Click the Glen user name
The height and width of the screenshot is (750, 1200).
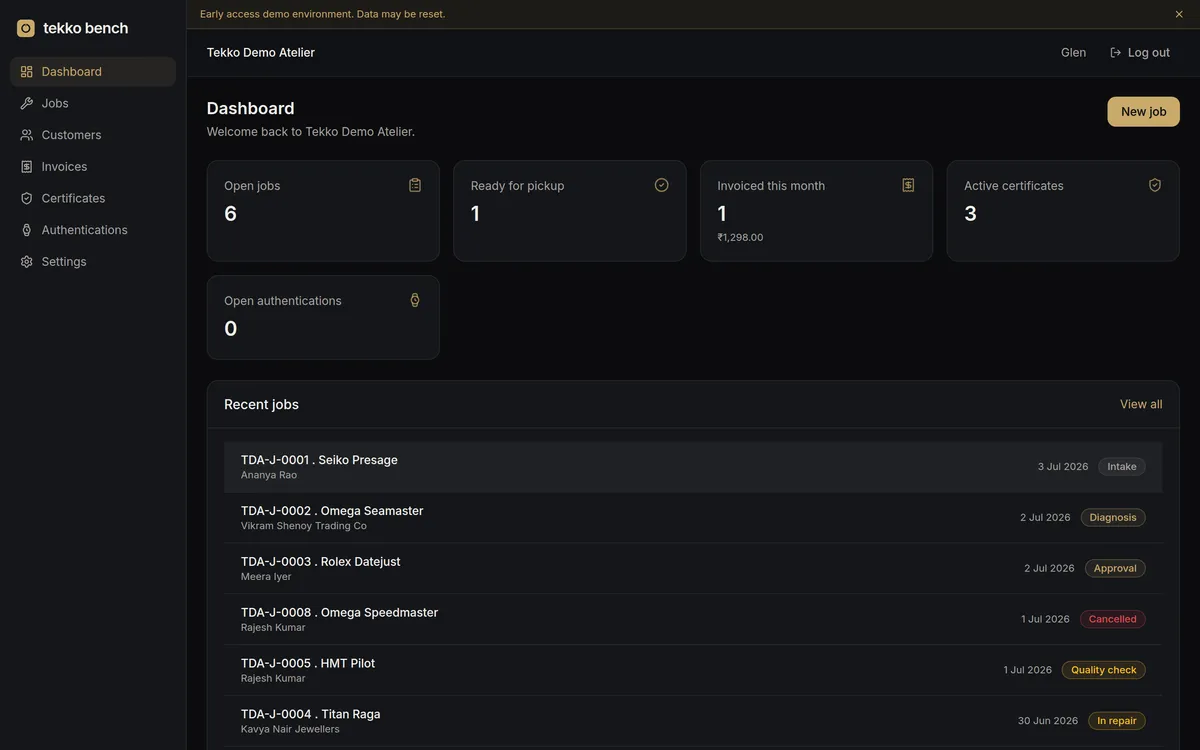point(1073,53)
